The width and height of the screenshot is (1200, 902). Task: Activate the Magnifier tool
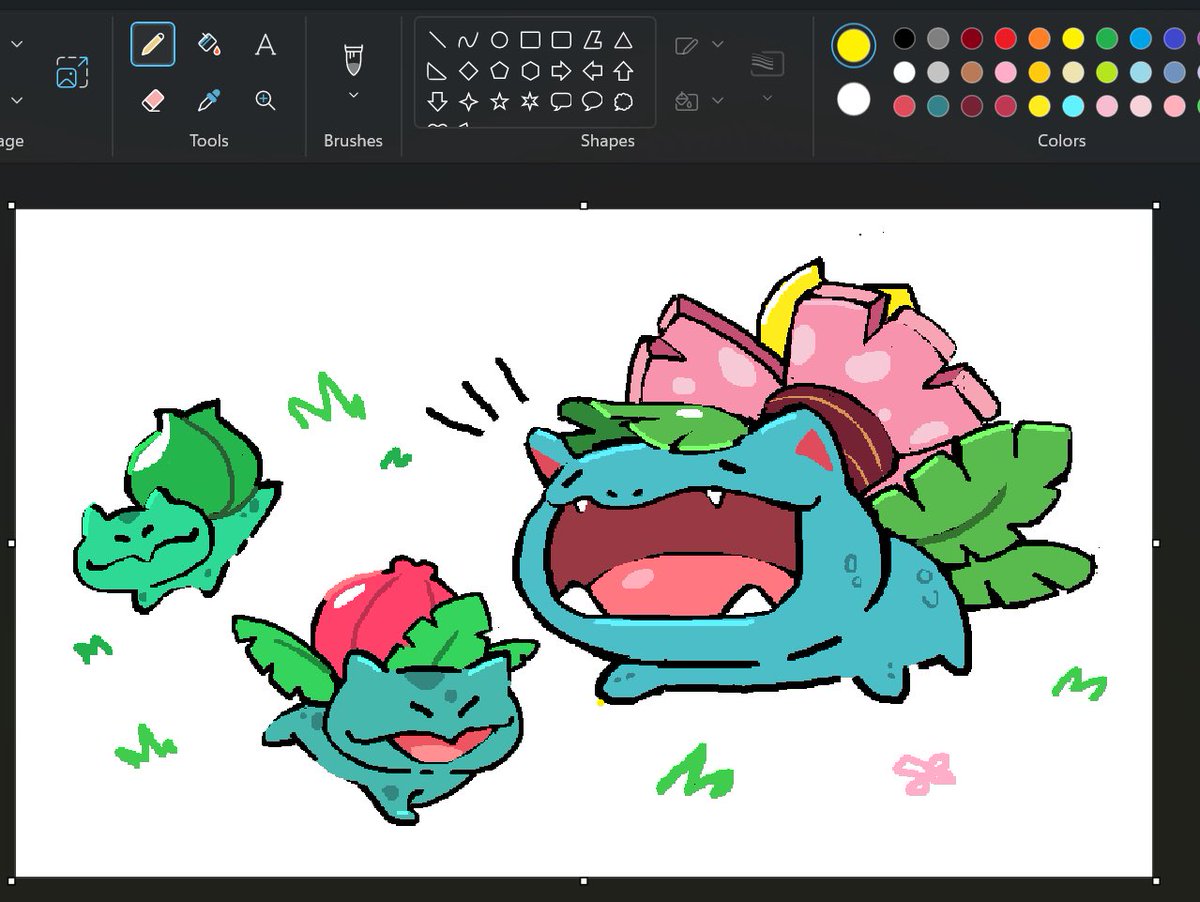265,100
